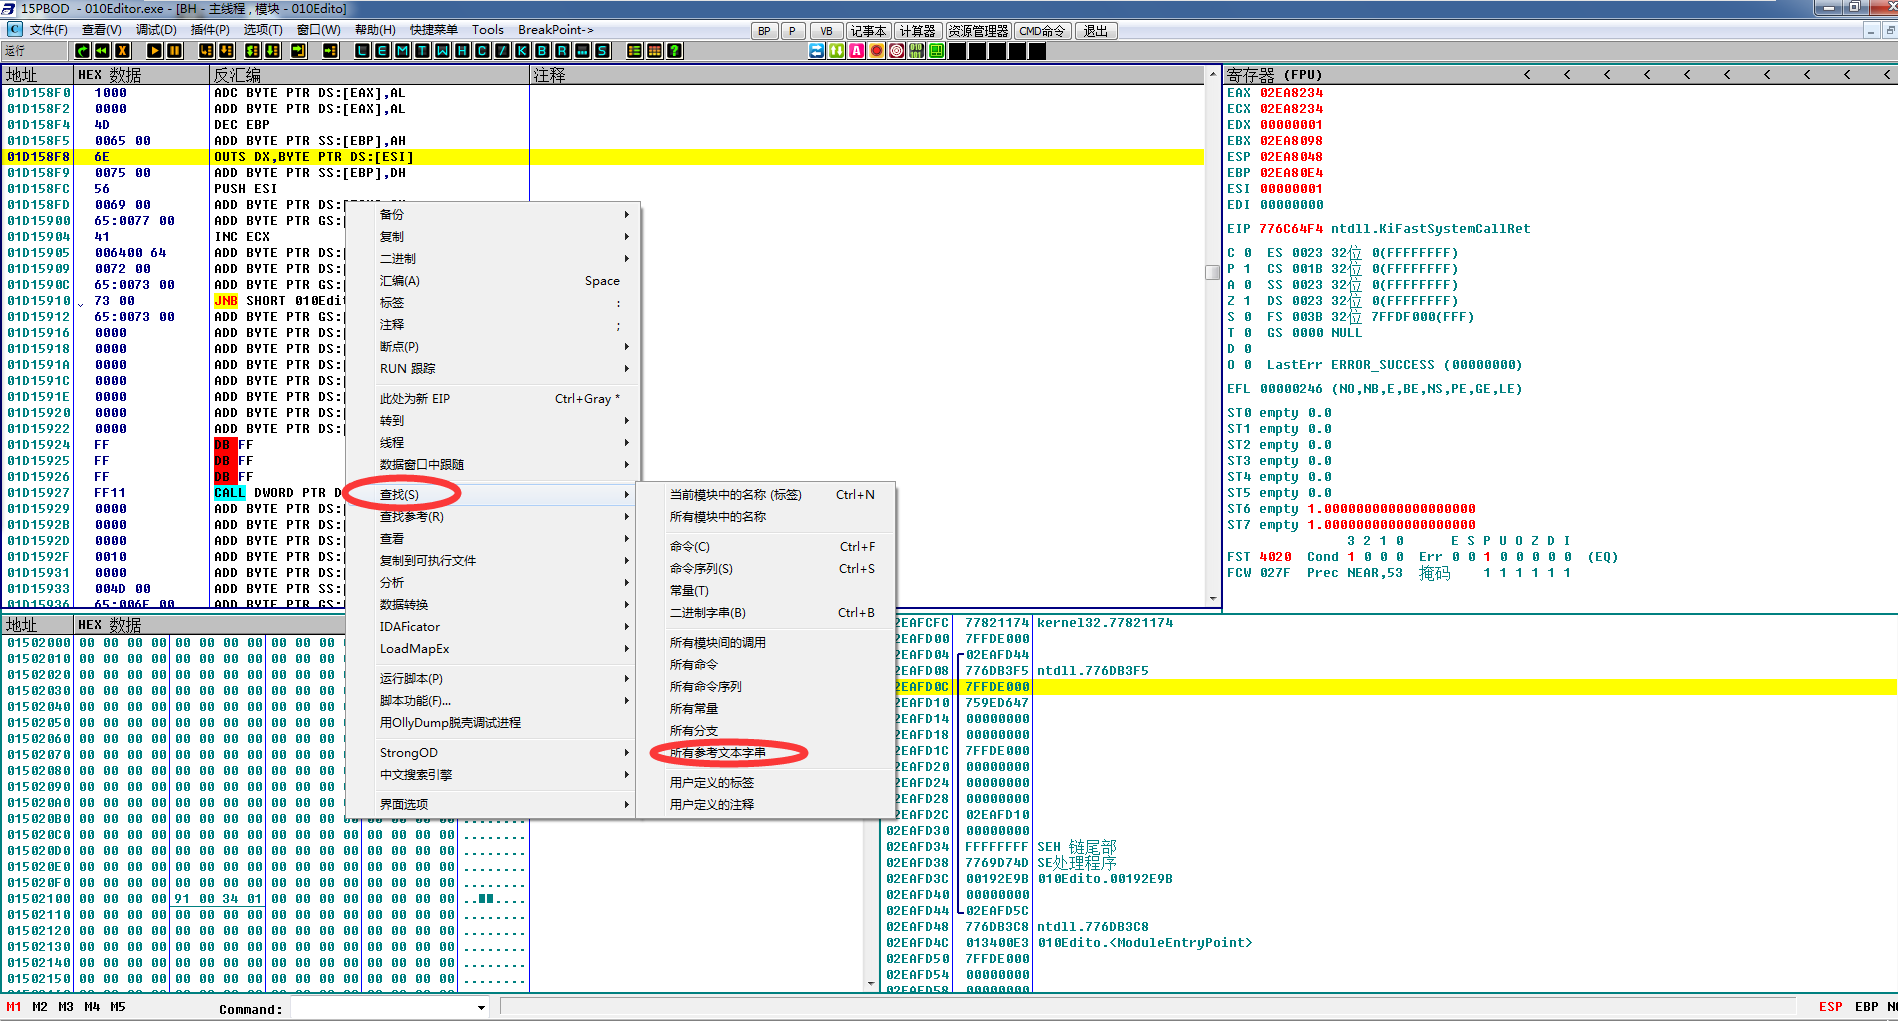Toggle the 寄存器 (FPU) header view
The image size is (1898, 1021).
click(x=1274, y=75)
